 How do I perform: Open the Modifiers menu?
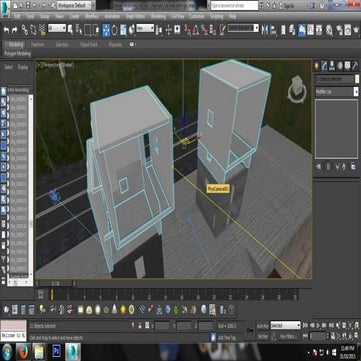[x=91, y=16]
